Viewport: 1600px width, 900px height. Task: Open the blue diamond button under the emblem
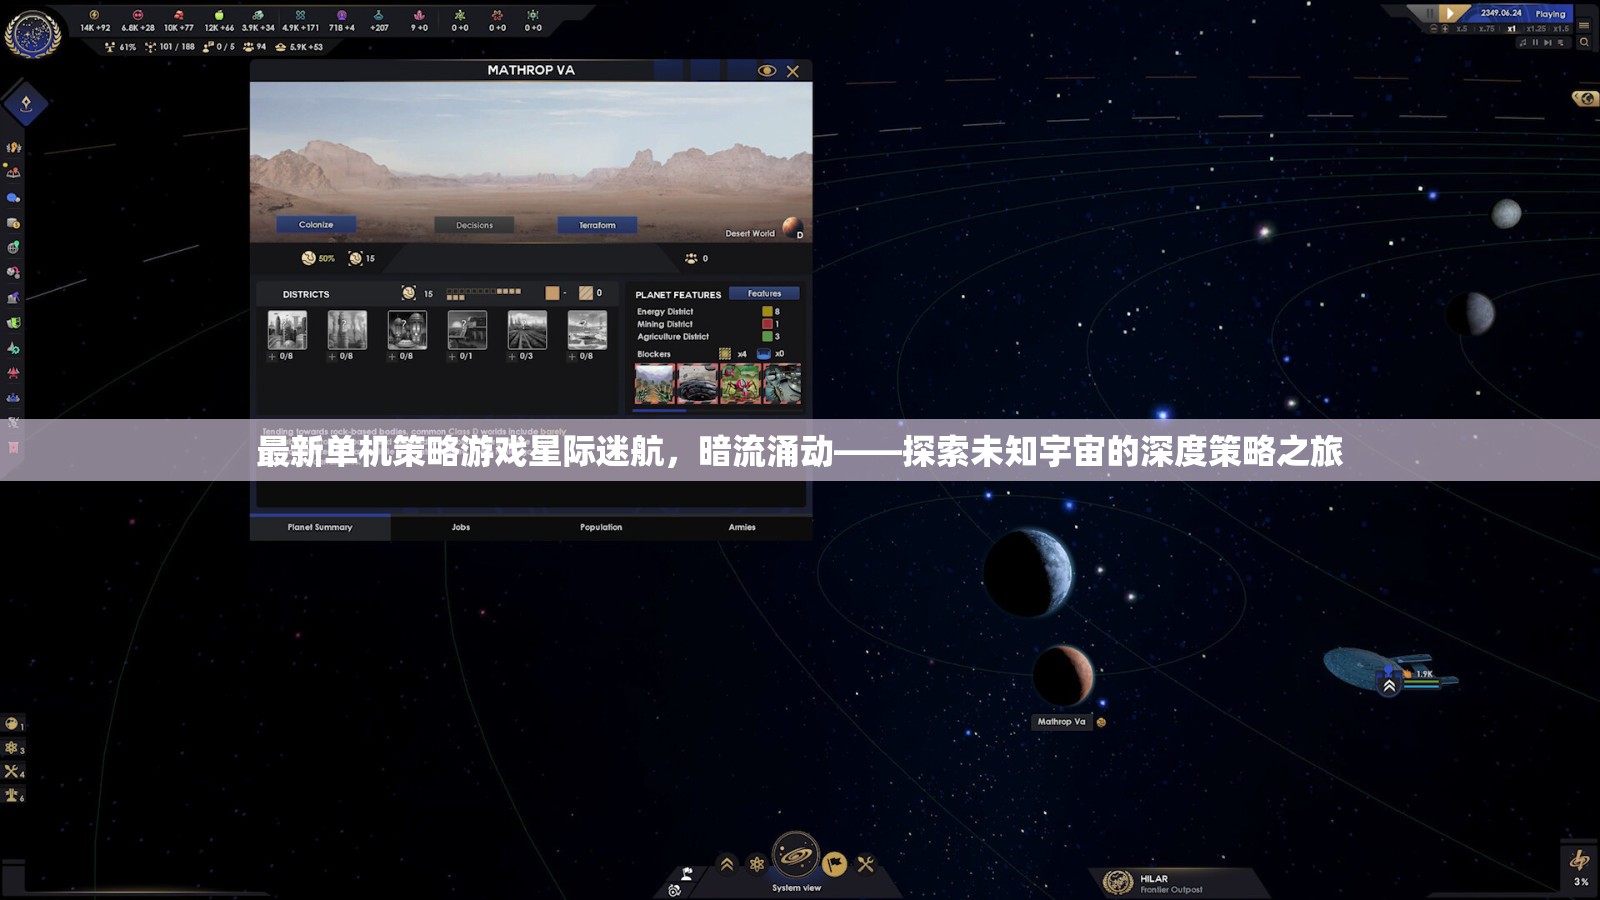pos(26,103)
